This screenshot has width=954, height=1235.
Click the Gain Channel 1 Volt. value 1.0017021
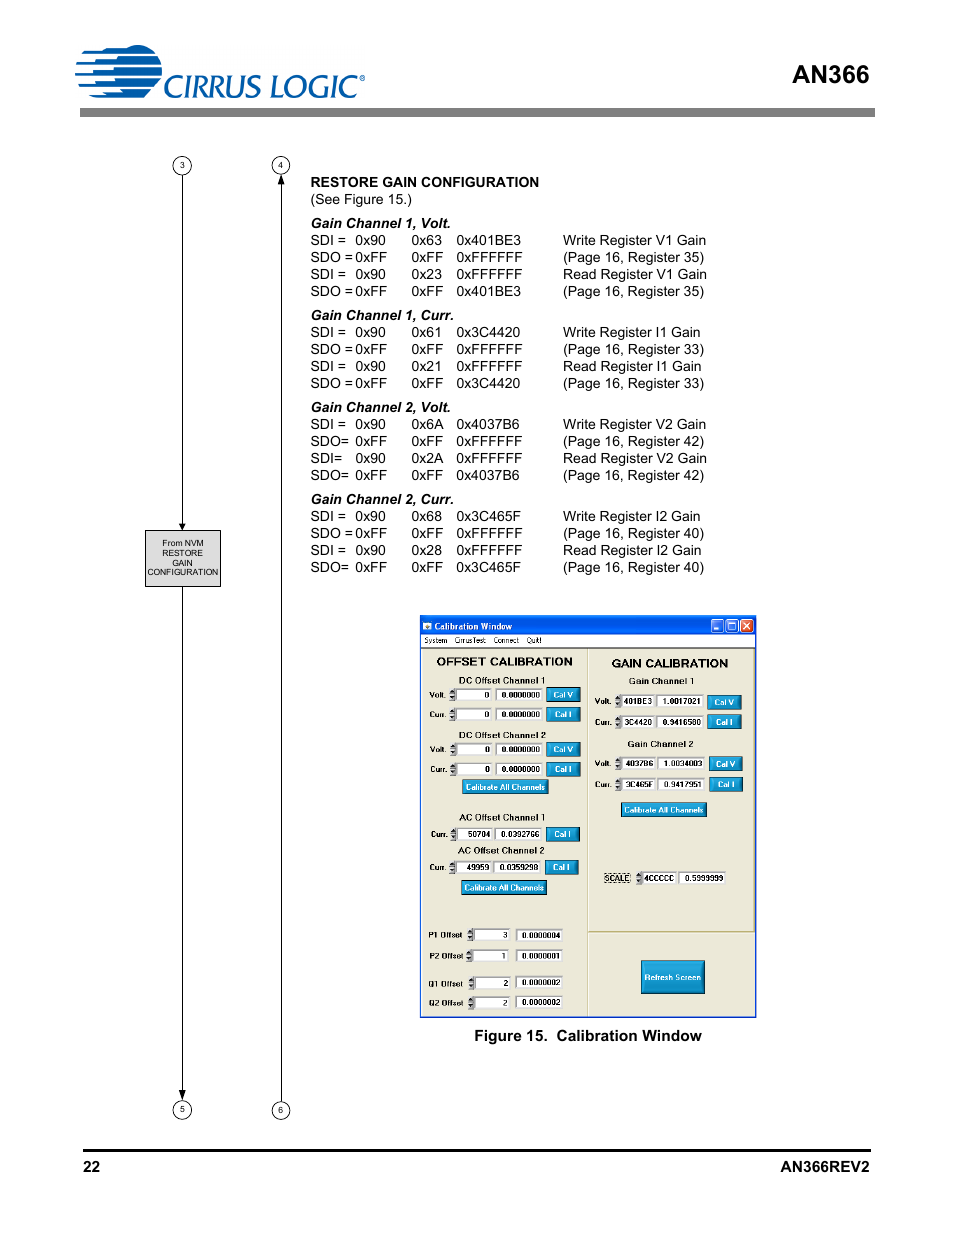pyautogui.click(x=682, y=702)
